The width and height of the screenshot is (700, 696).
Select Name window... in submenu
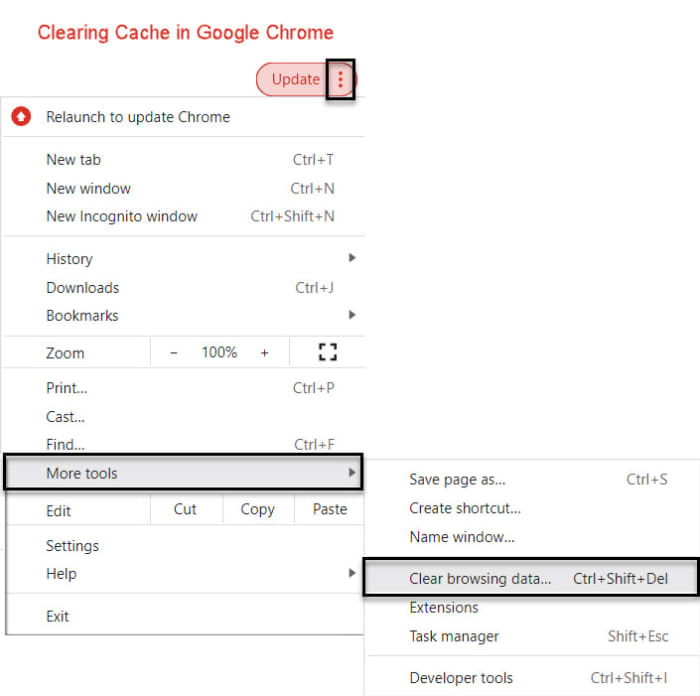pyautogui.click(x=531, y=537)
